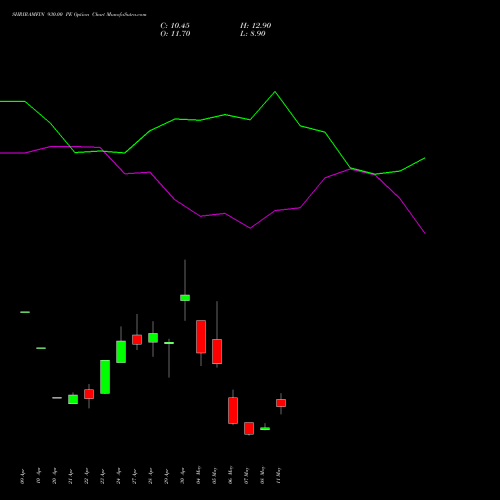The width and height of the screenshot is (500, 500).
Task: Select the last red candle above 11 May
Action: coord(281,403)
